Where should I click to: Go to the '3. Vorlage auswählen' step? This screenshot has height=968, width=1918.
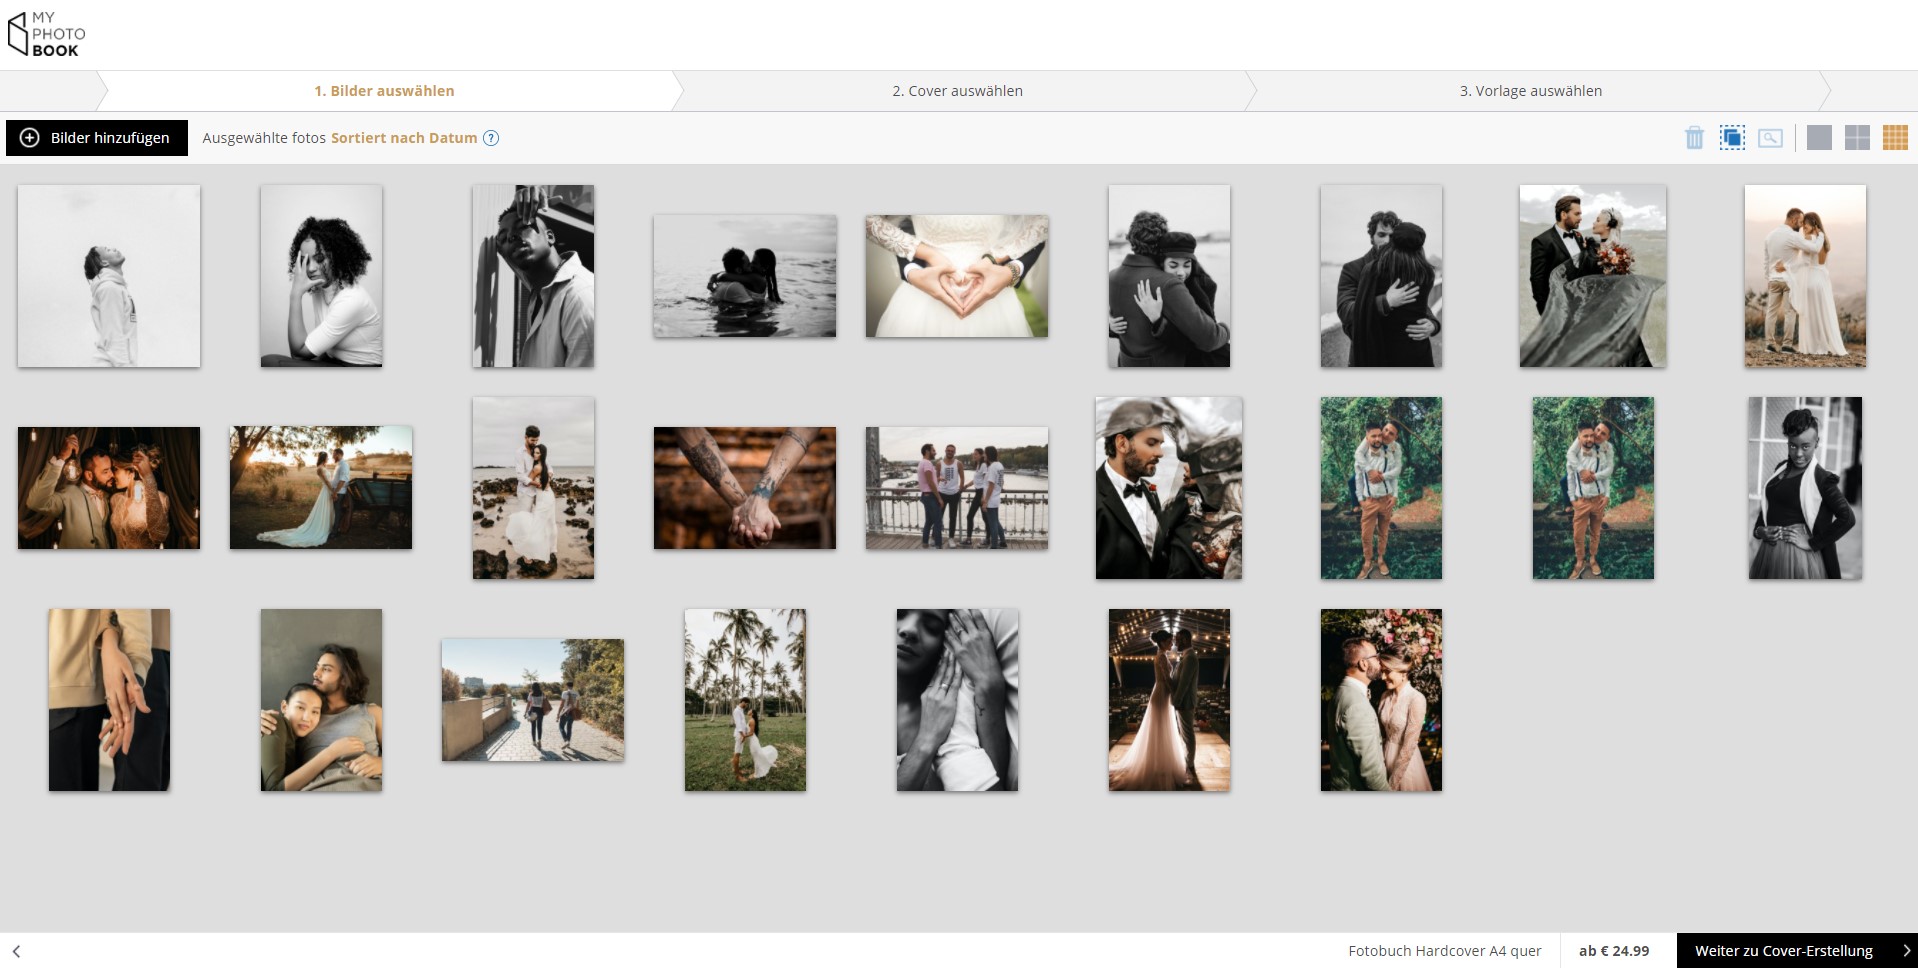(1530, 91)
